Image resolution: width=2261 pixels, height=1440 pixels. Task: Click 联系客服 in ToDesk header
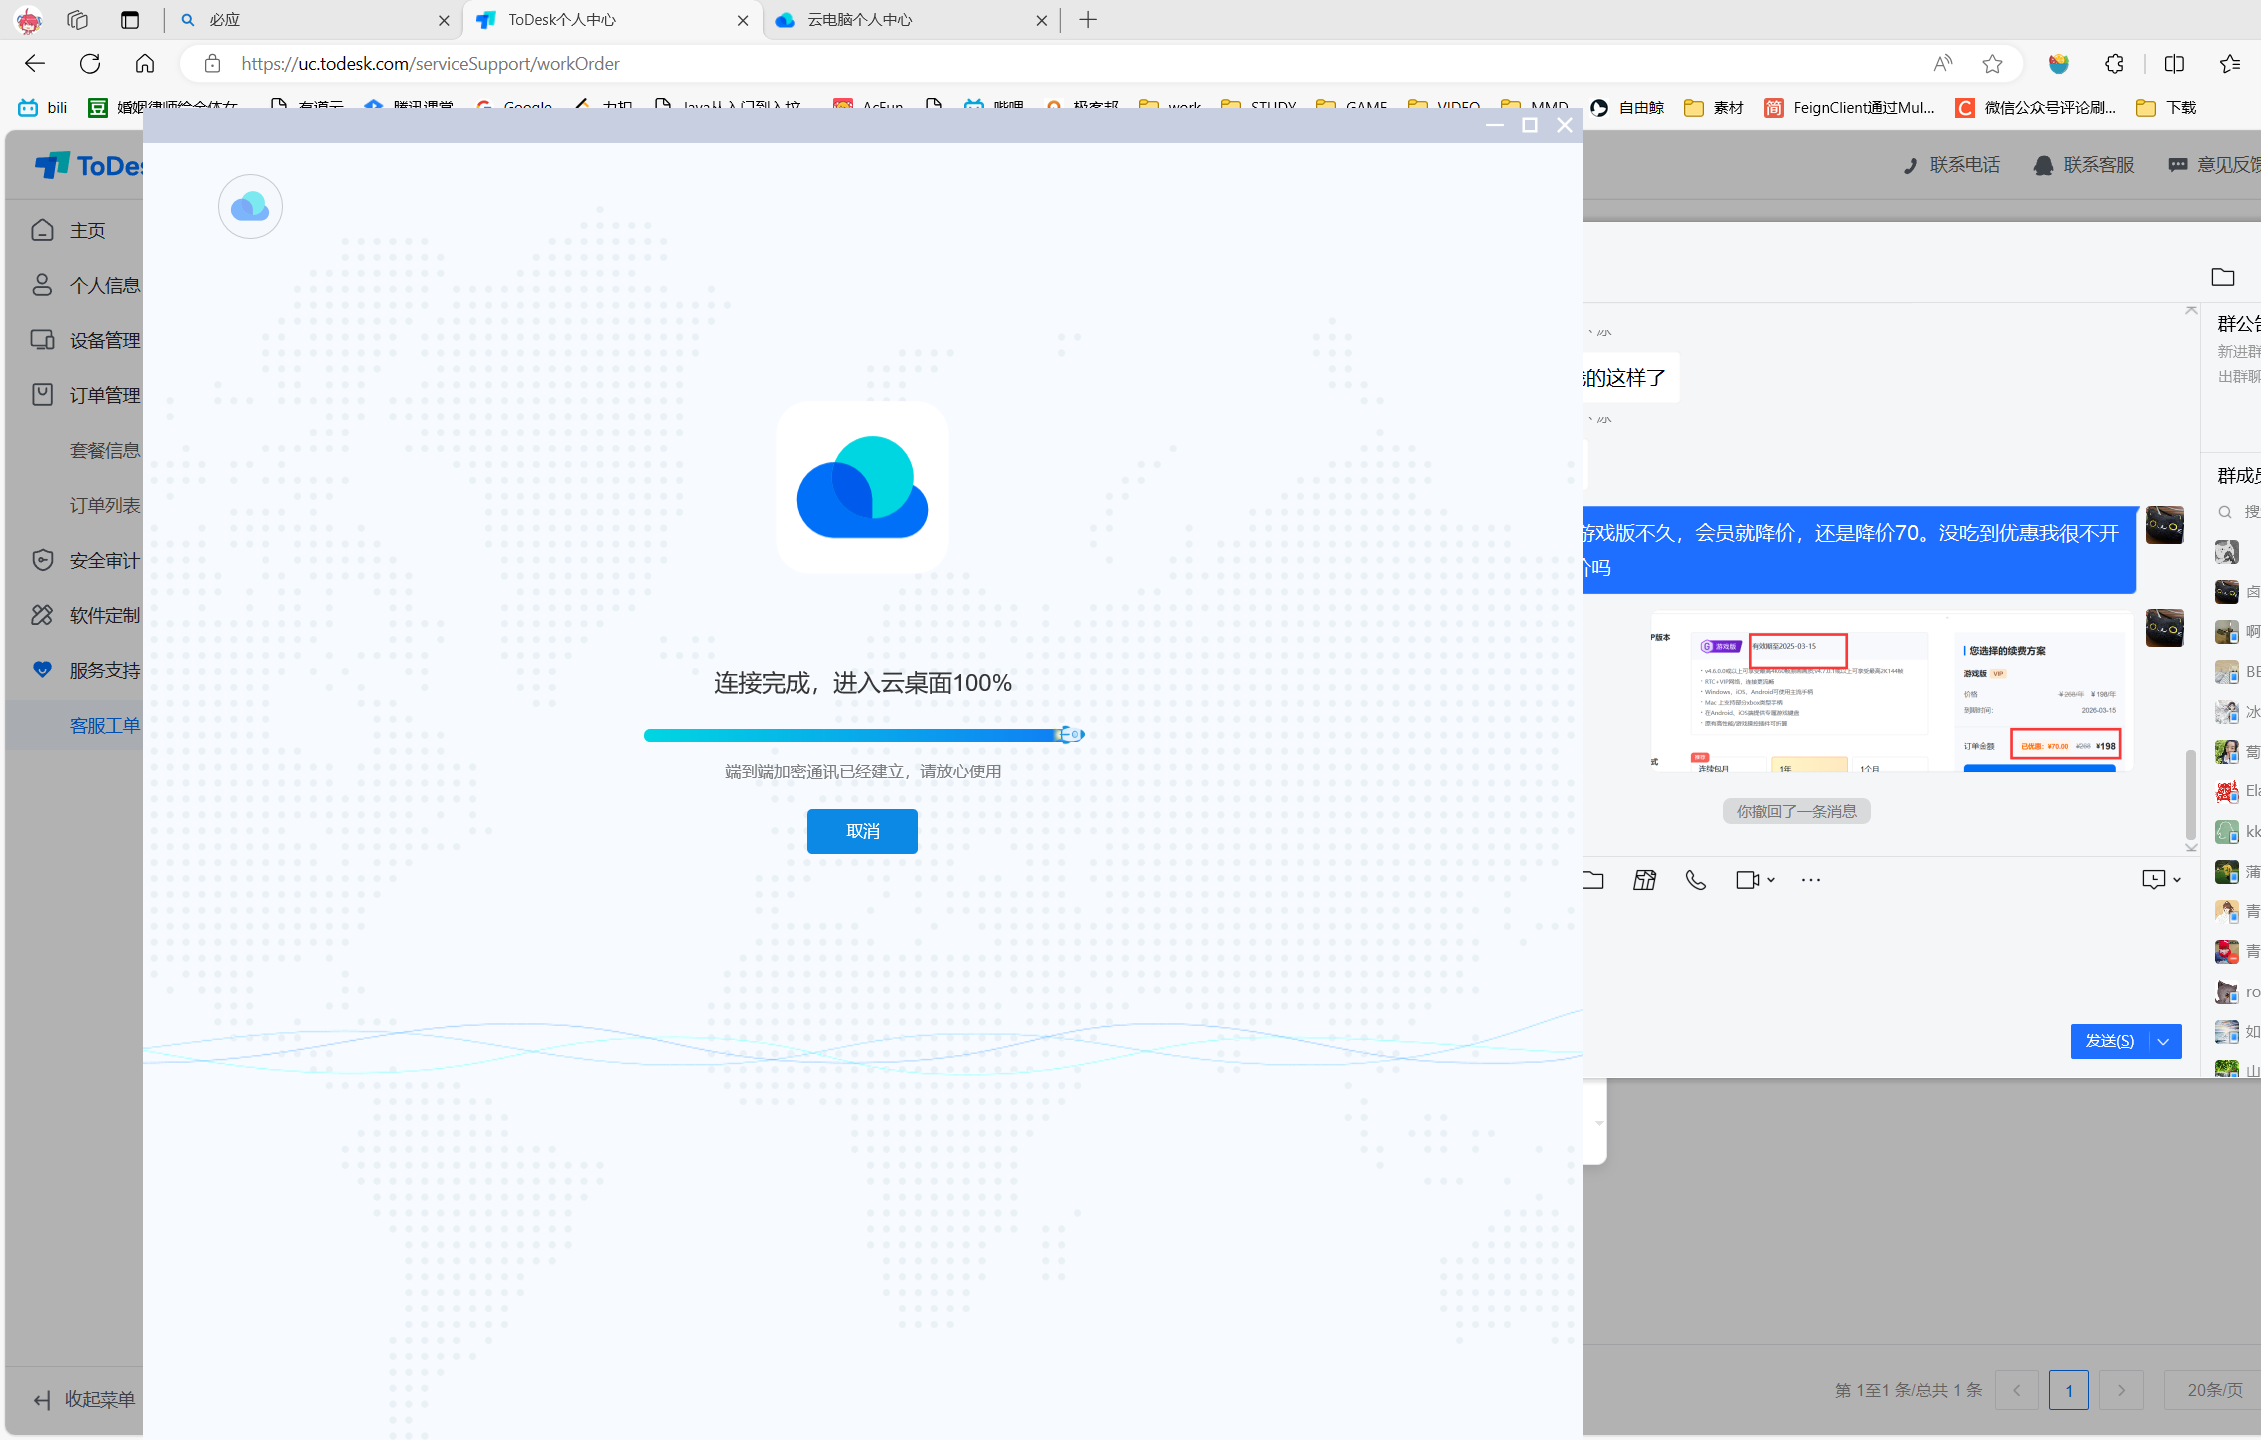pyautogui.click(x=2085, y=165)
